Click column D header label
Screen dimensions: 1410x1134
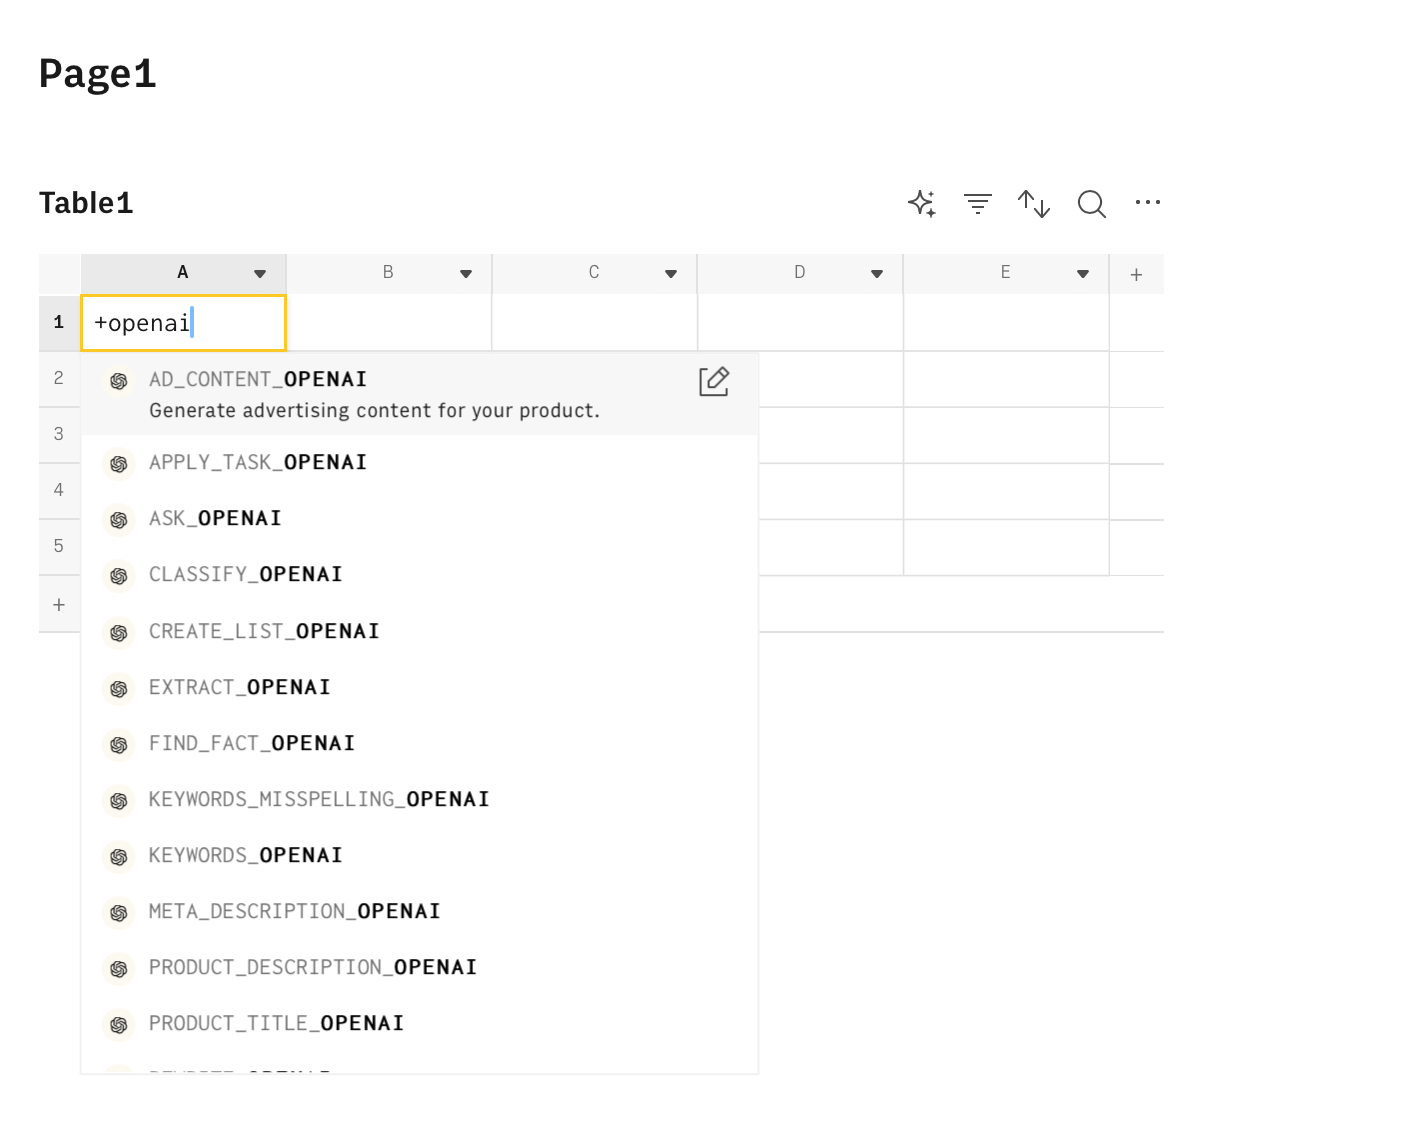pos(800,273)
